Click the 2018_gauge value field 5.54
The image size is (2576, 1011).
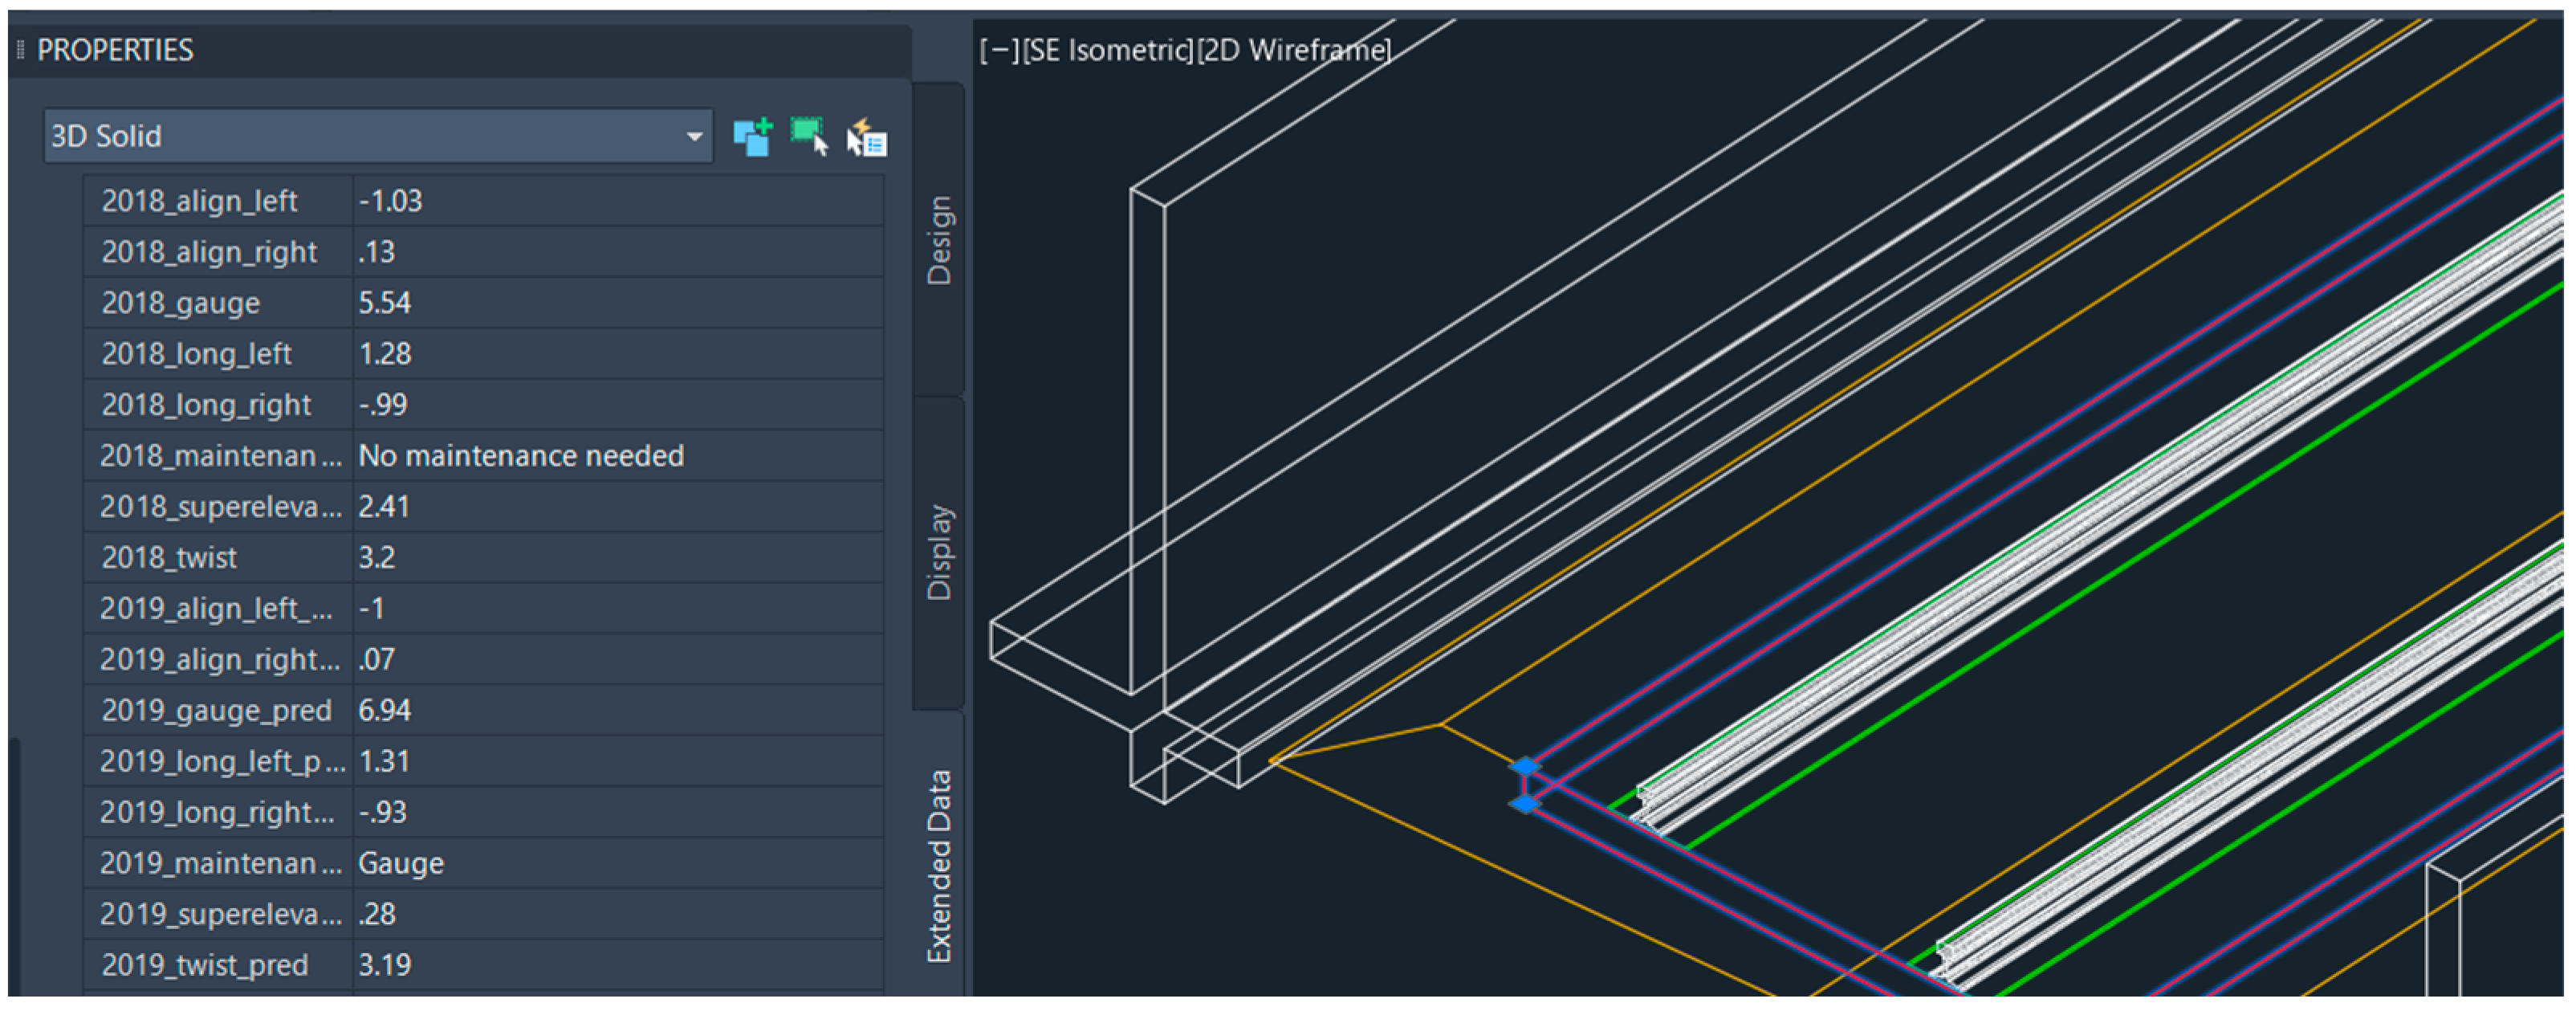[385, 303]
